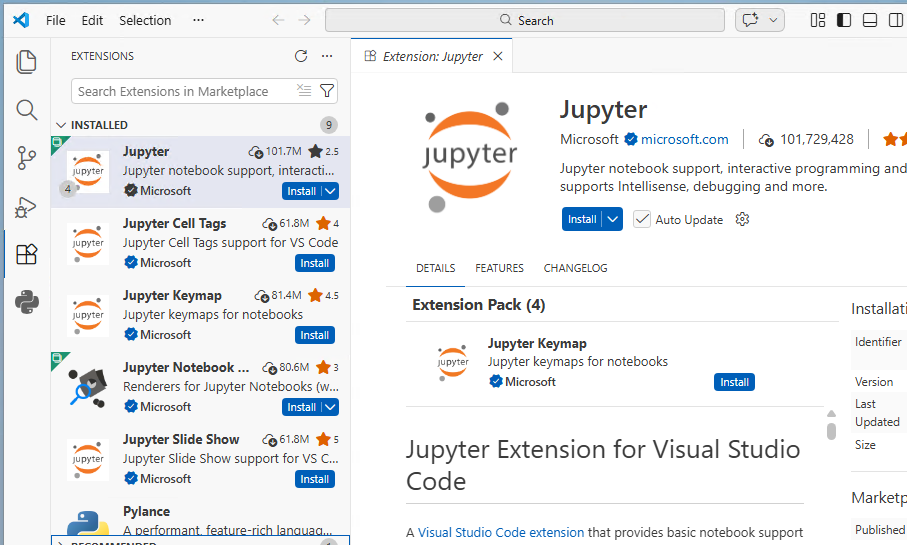Open the microsoft.com publisher link
The image size is (907, 545).
684,139
